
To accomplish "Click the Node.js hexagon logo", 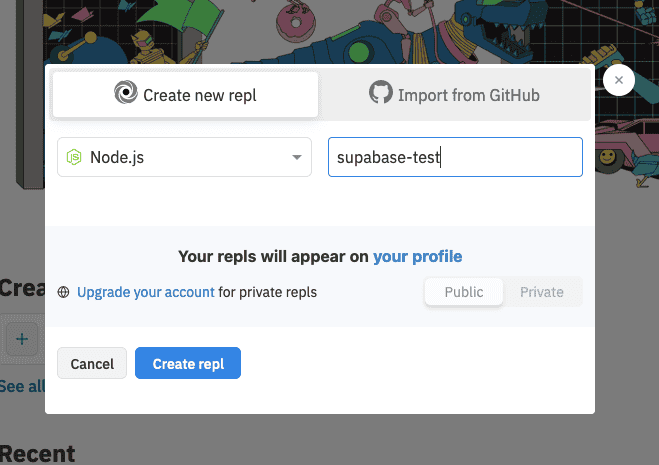I will 74,157.
